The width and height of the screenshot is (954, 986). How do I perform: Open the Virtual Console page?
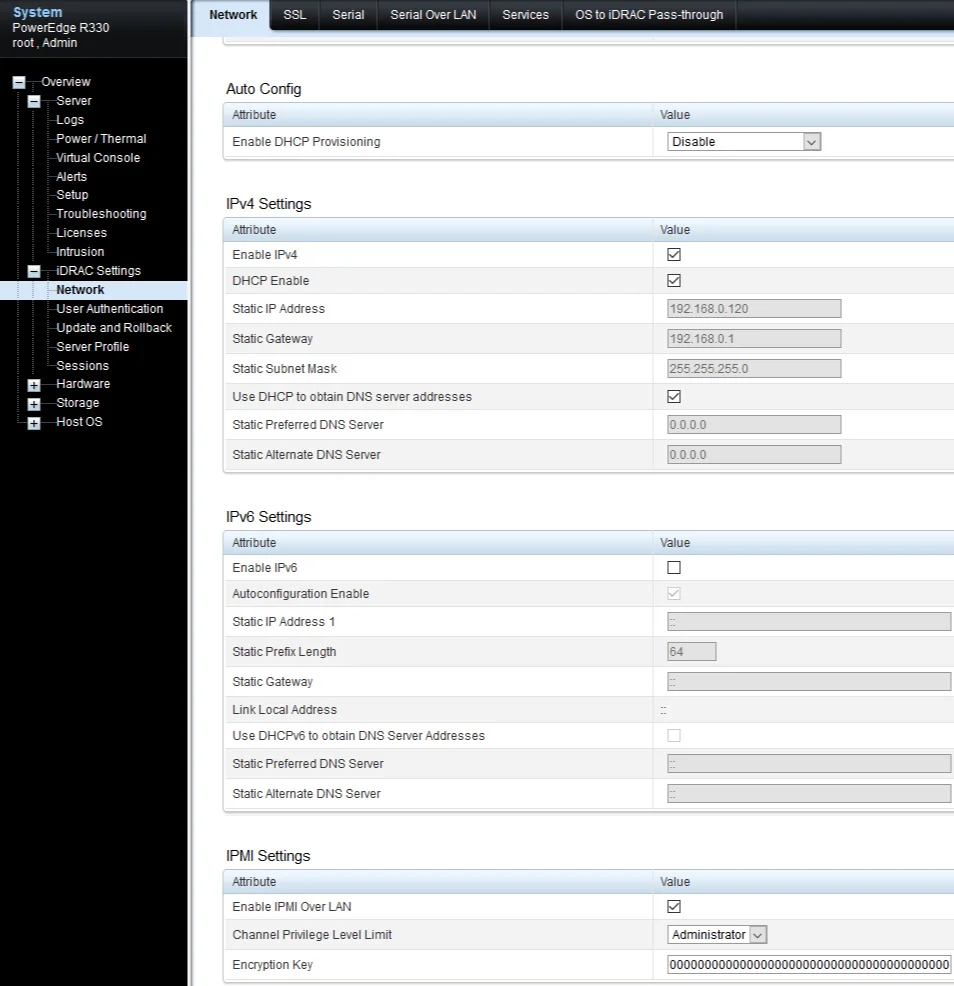click(97, 157)
